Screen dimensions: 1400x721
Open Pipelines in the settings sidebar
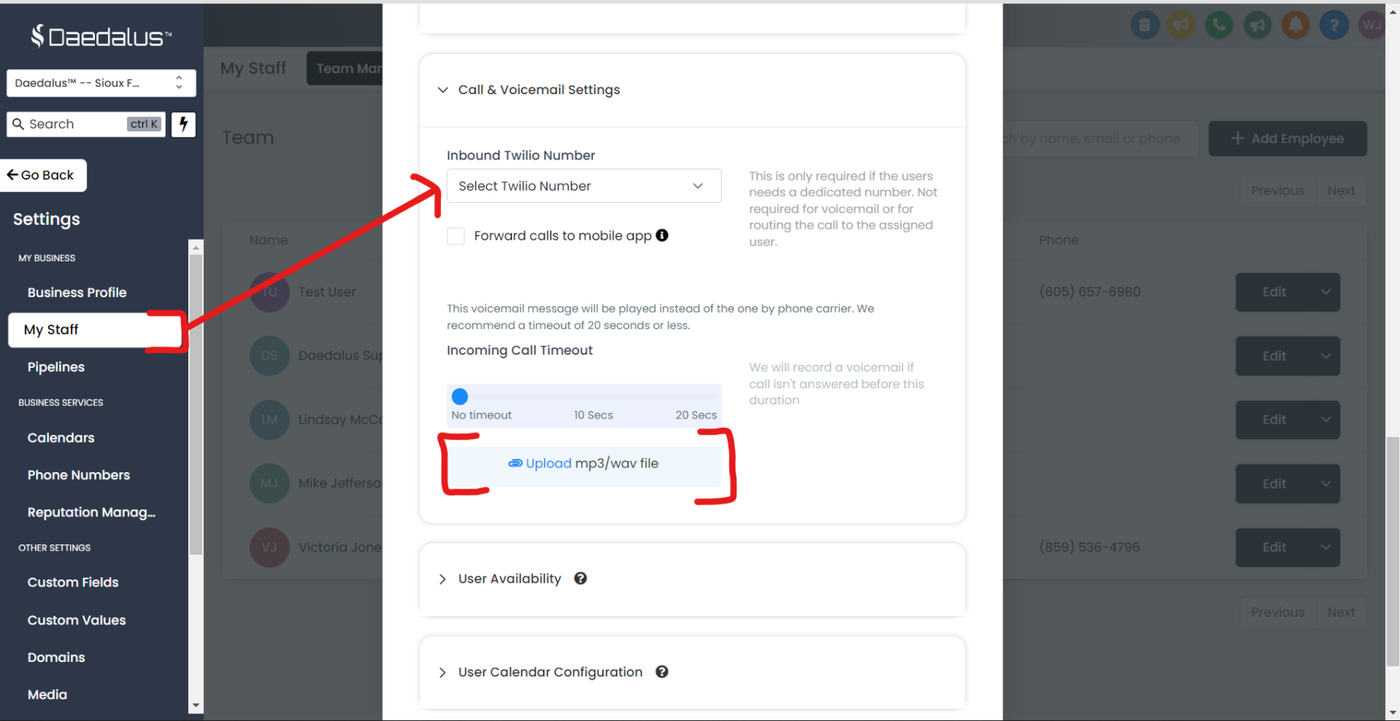click(56, 367)
